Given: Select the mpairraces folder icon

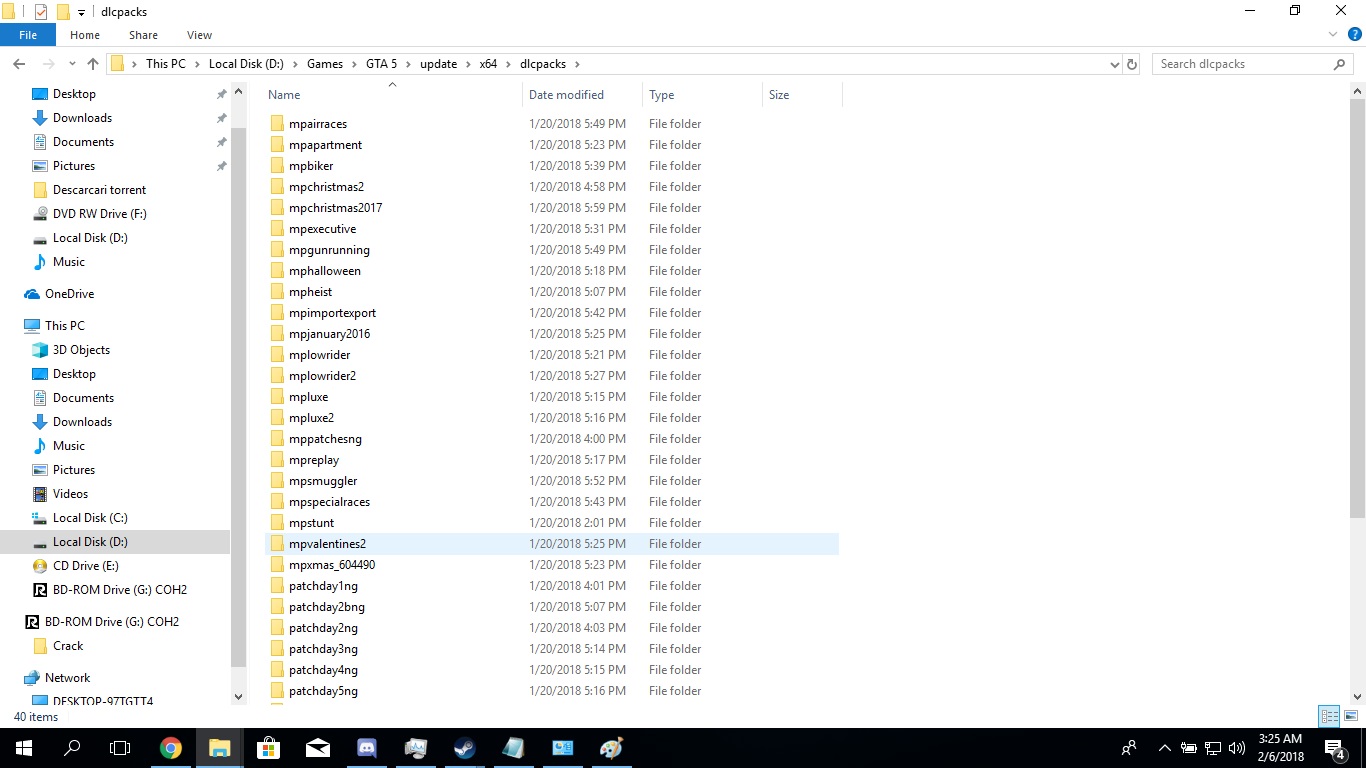Looking at the screenshot, I should [x=278, y=124].
